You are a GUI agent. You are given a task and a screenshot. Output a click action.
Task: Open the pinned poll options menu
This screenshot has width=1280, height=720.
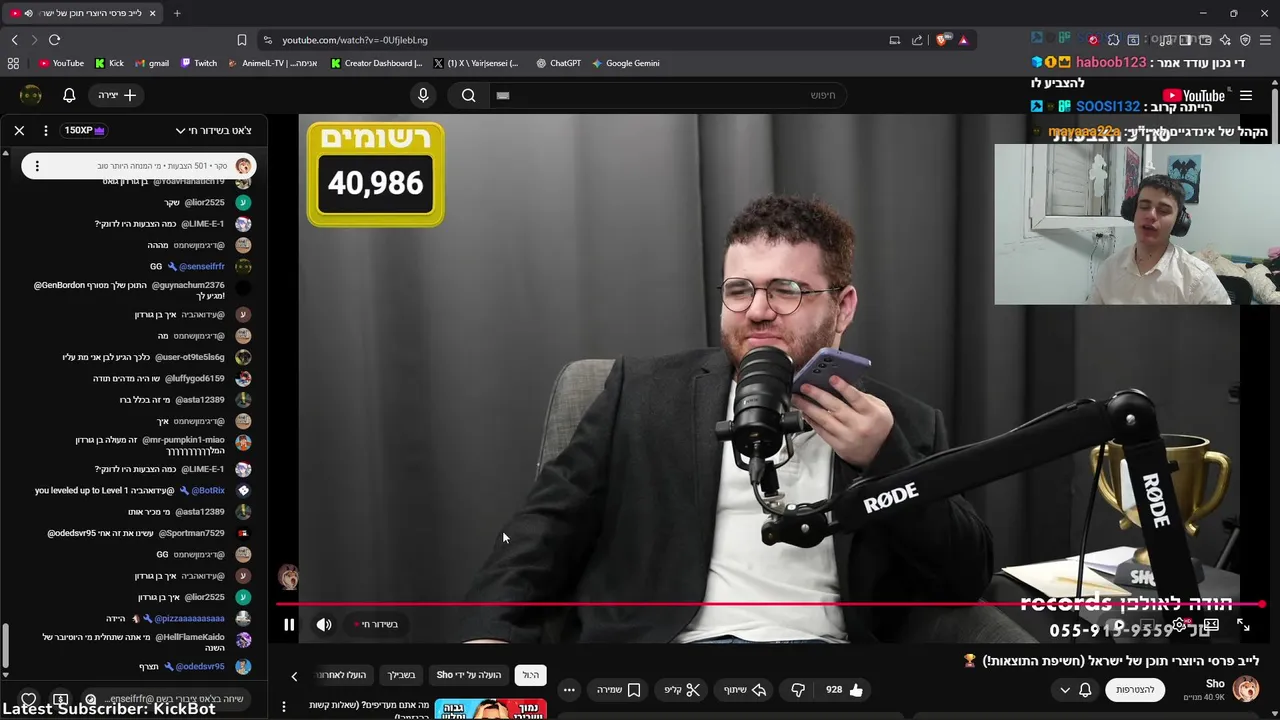[x=37, y=166]
